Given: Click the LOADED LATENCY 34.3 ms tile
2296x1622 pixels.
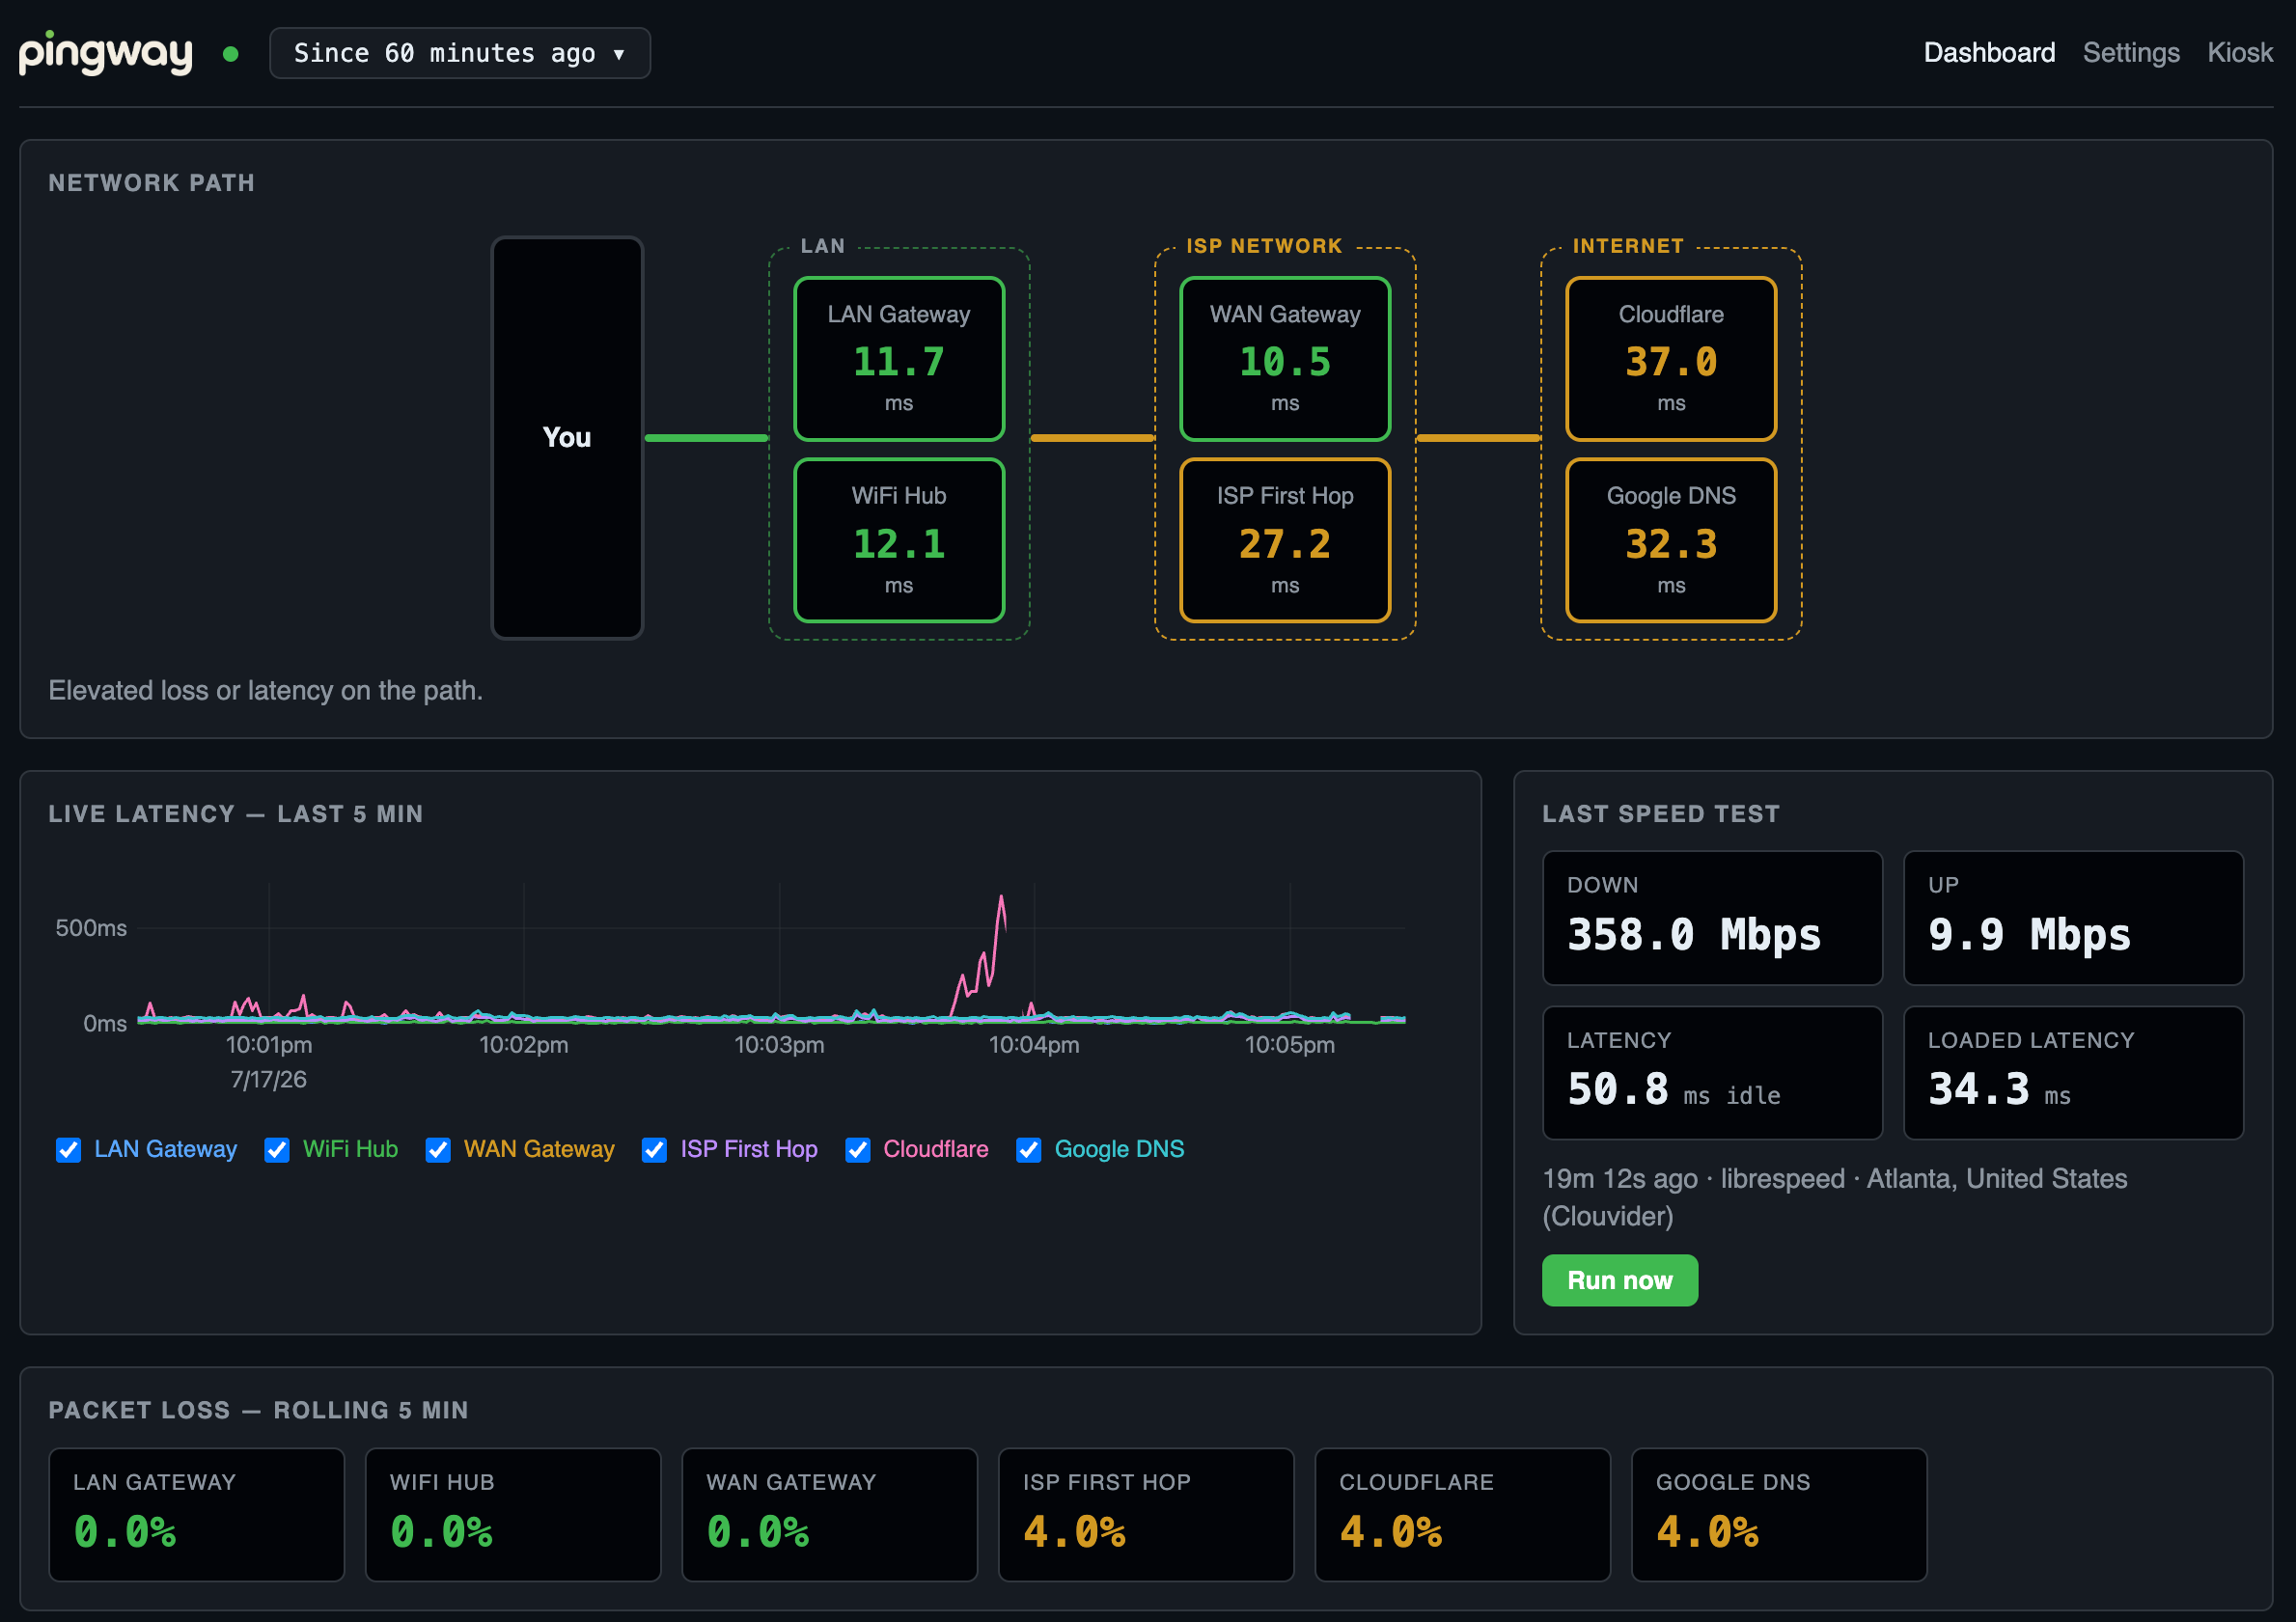Looking at the screenshot, I should pos(2073,1072).
